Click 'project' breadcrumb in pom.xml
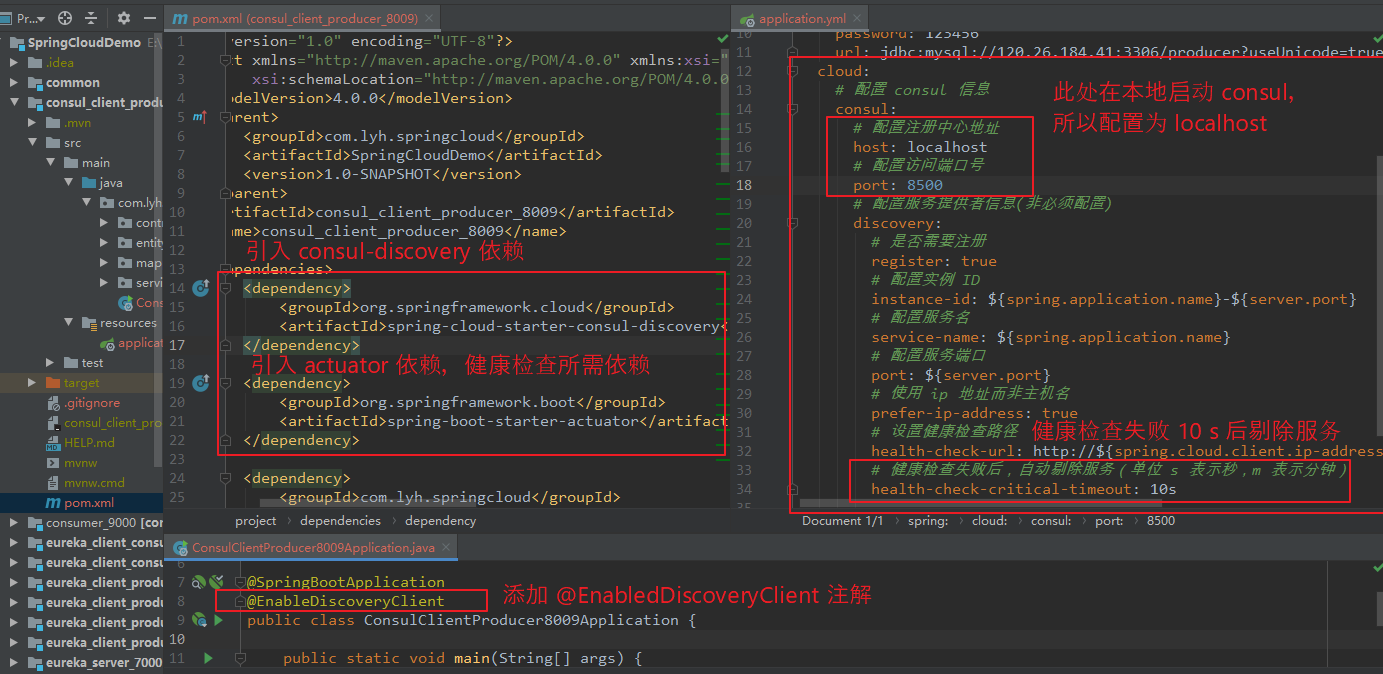 (256, 521)
